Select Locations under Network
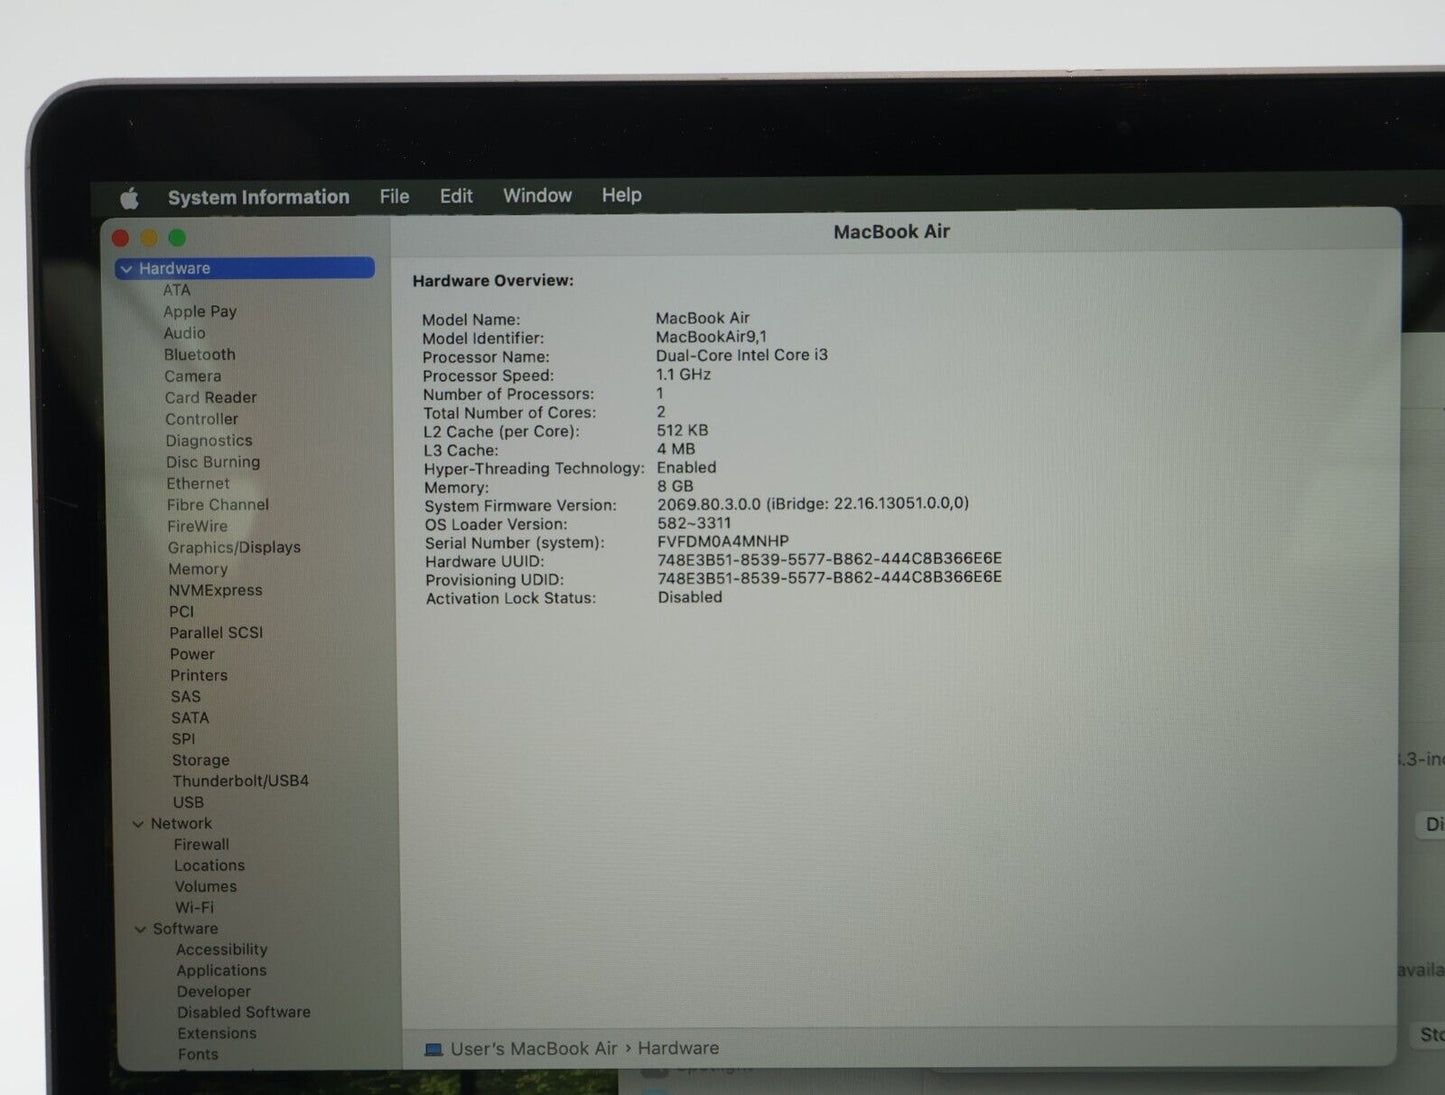The height and width of the screenshot is (1095, 1445). [209, 865]
